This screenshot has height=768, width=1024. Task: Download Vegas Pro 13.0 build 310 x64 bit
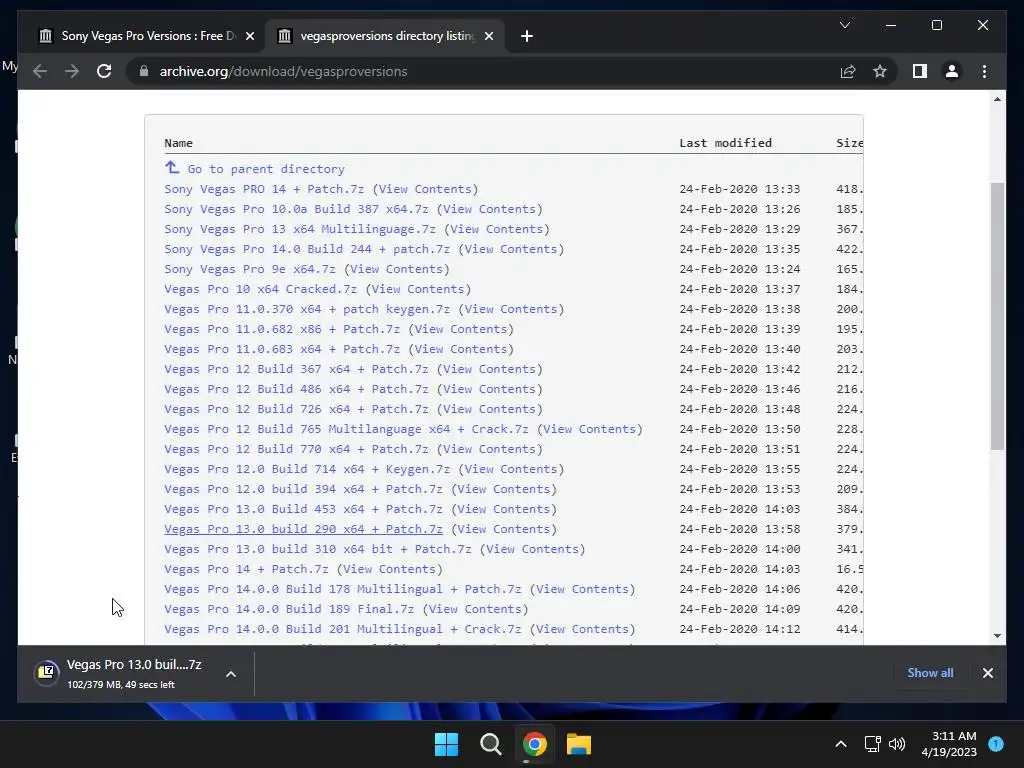click(317, 549)
